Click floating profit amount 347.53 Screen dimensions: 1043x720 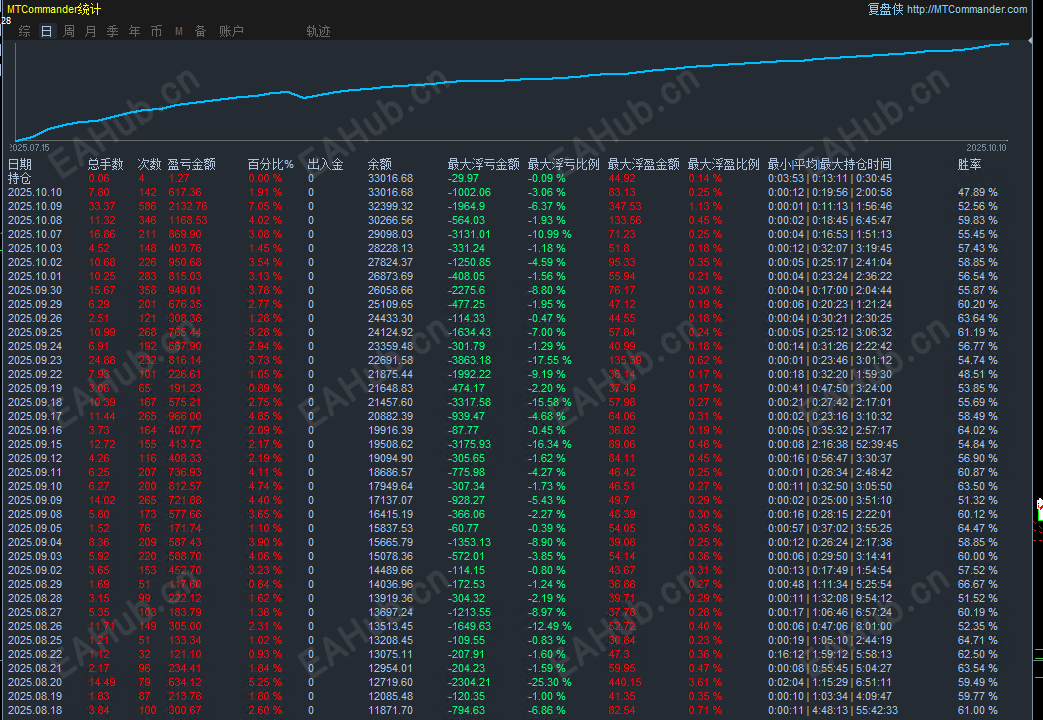point(625,206)
